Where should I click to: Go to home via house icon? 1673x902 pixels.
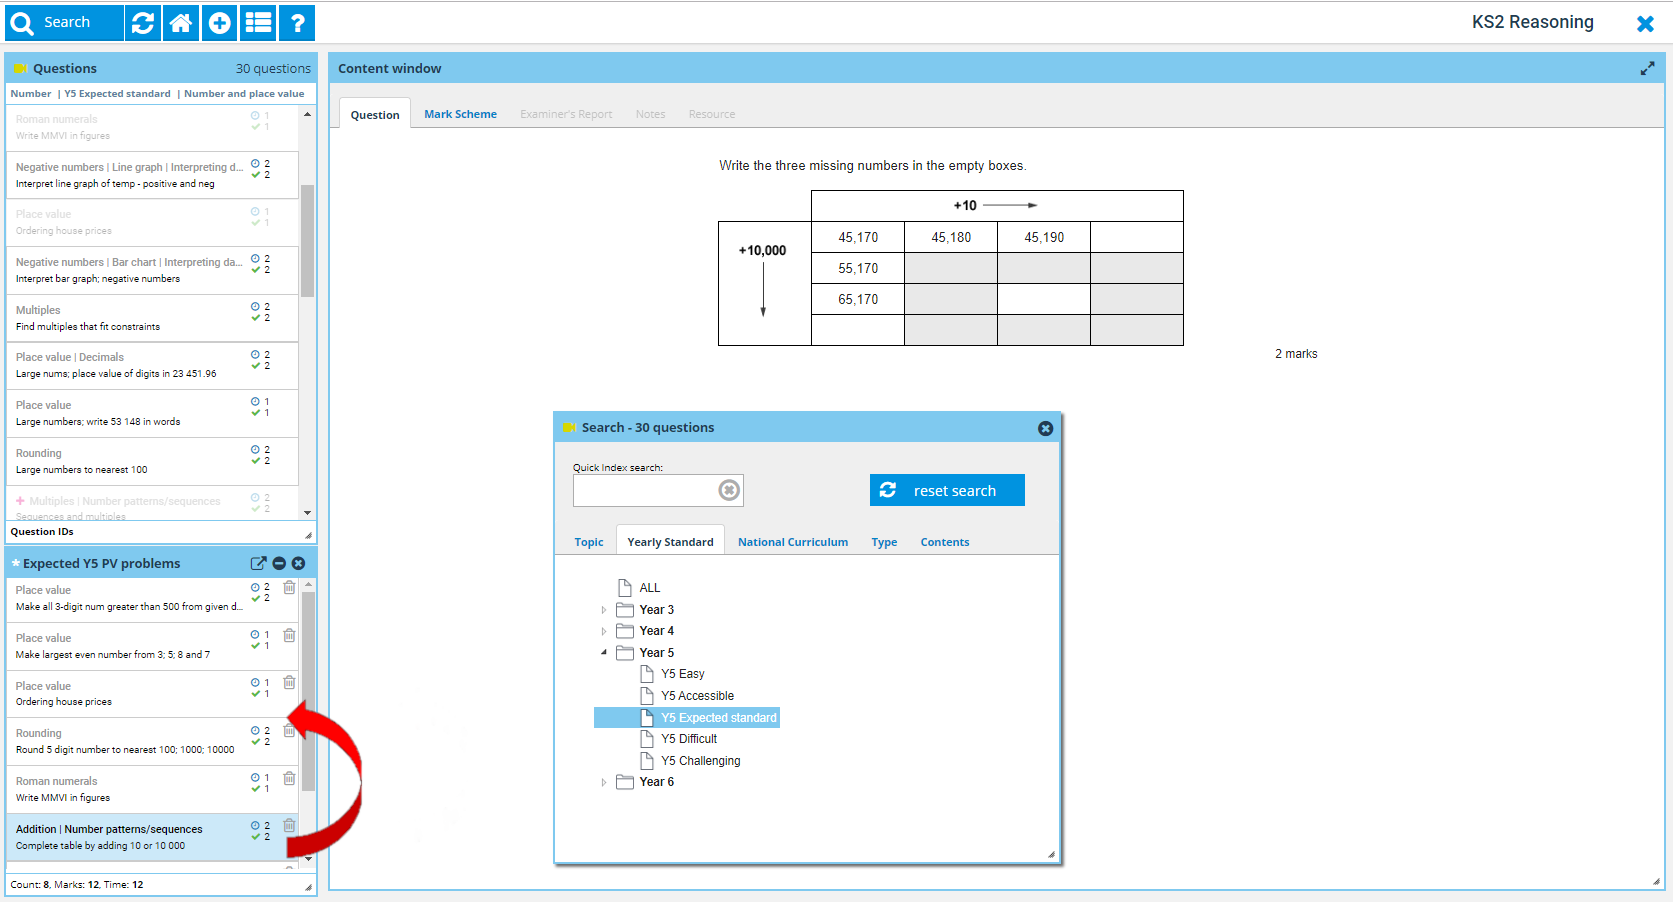[181, 23]
